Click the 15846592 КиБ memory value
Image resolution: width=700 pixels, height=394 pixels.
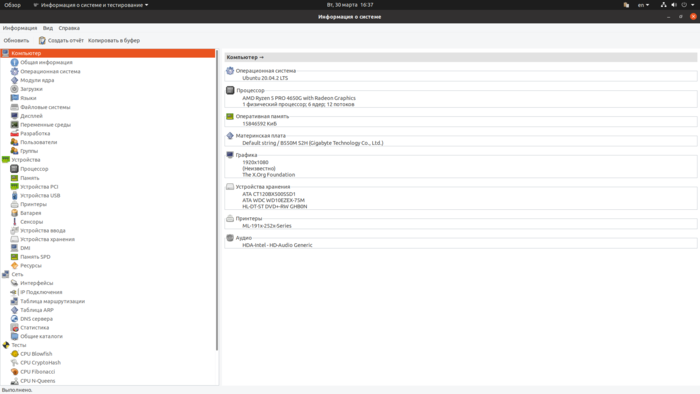click(259, 124)
